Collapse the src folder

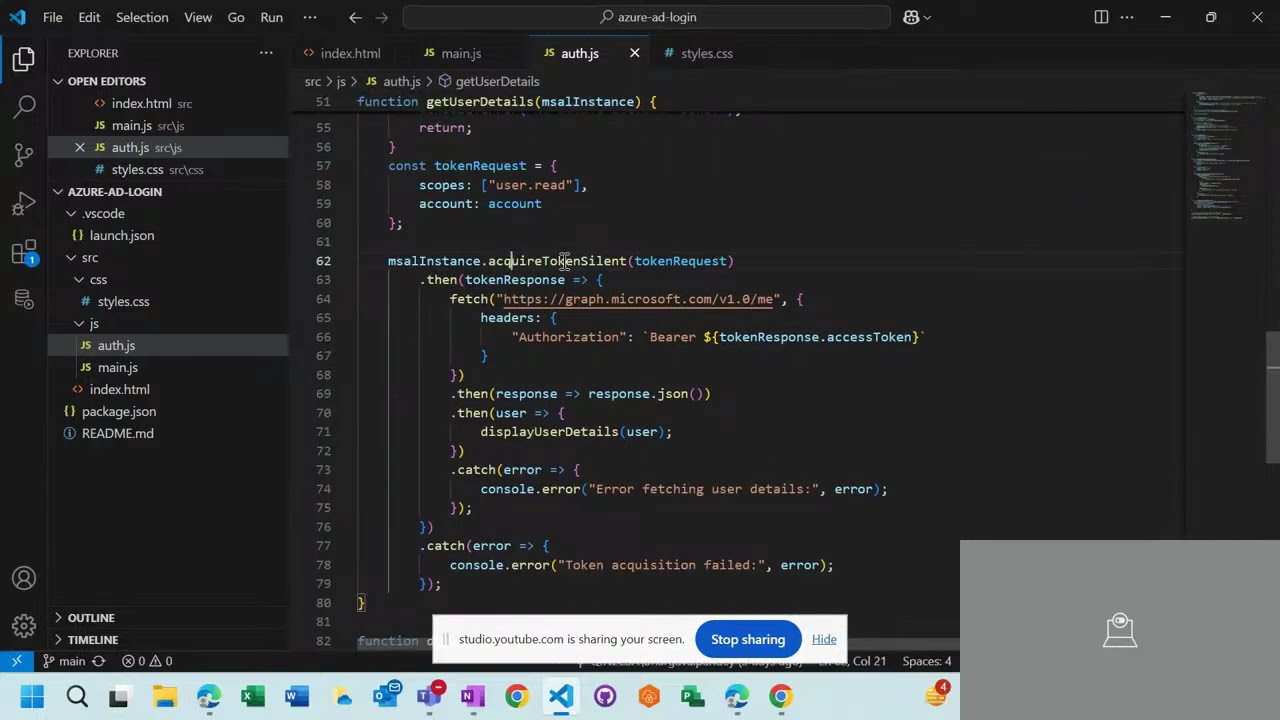(90, 257)
